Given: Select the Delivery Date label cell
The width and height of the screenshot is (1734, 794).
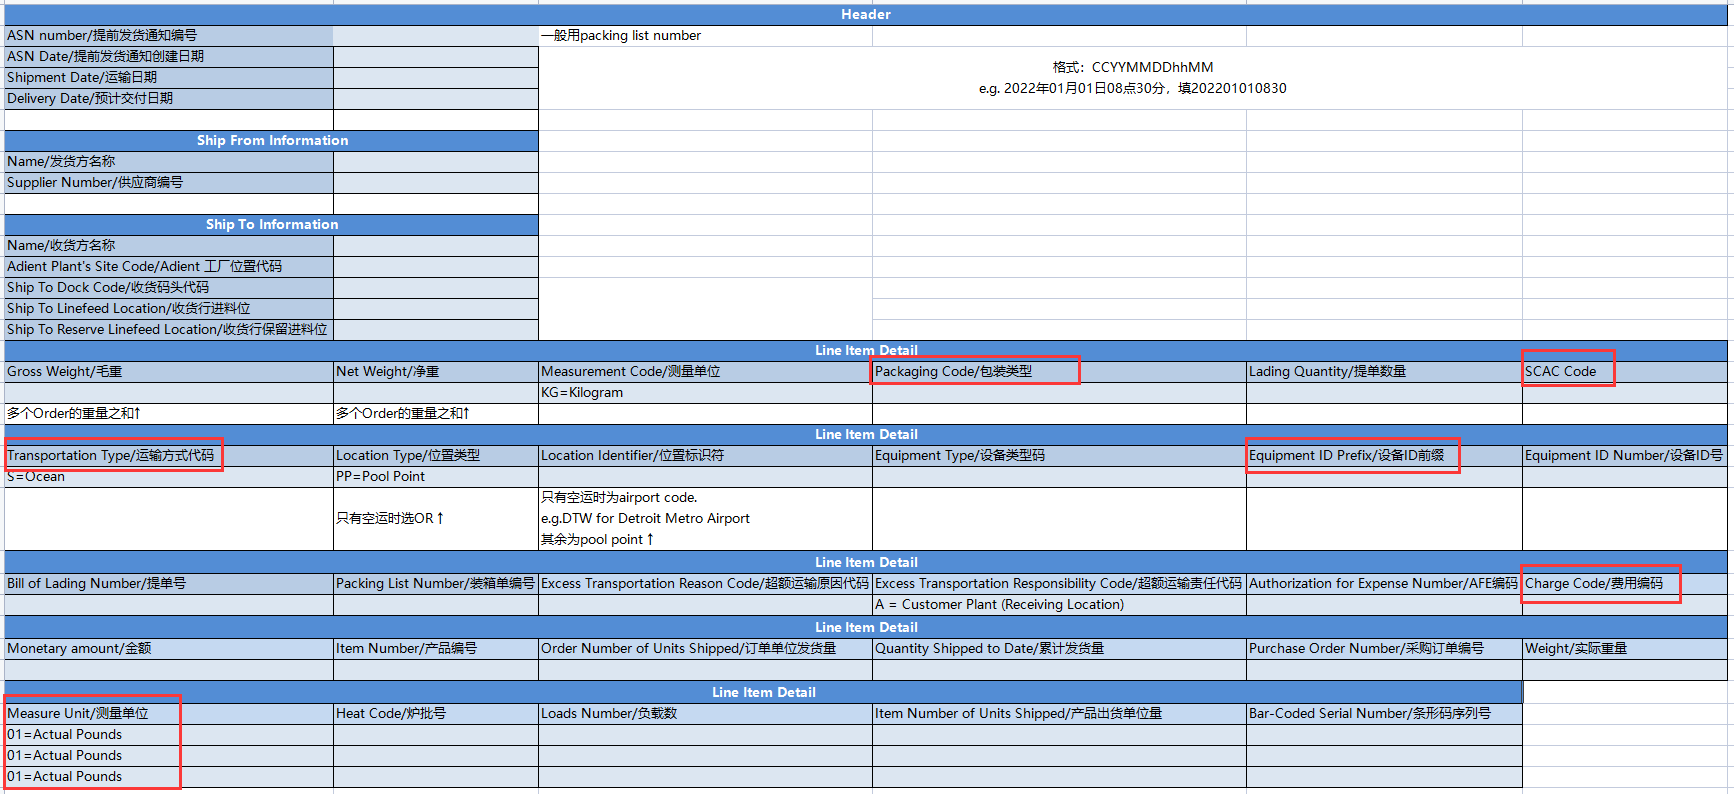Looking at the screenshot, I should click(168, 98).
